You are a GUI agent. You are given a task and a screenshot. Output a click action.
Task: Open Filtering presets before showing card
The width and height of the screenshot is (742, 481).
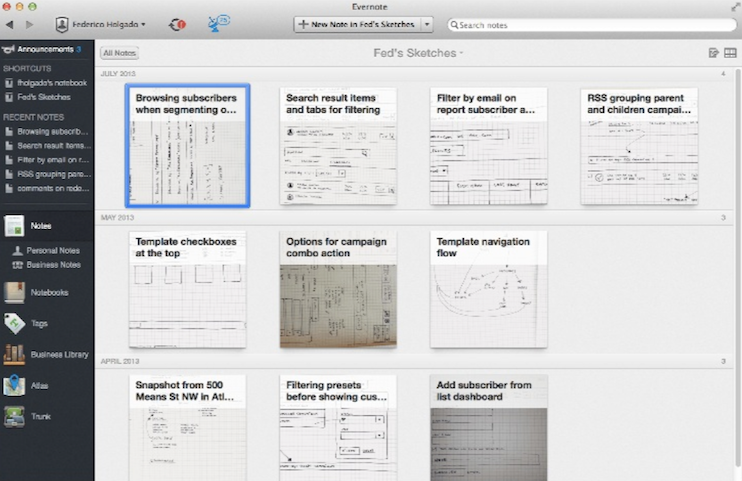(338, 428)
